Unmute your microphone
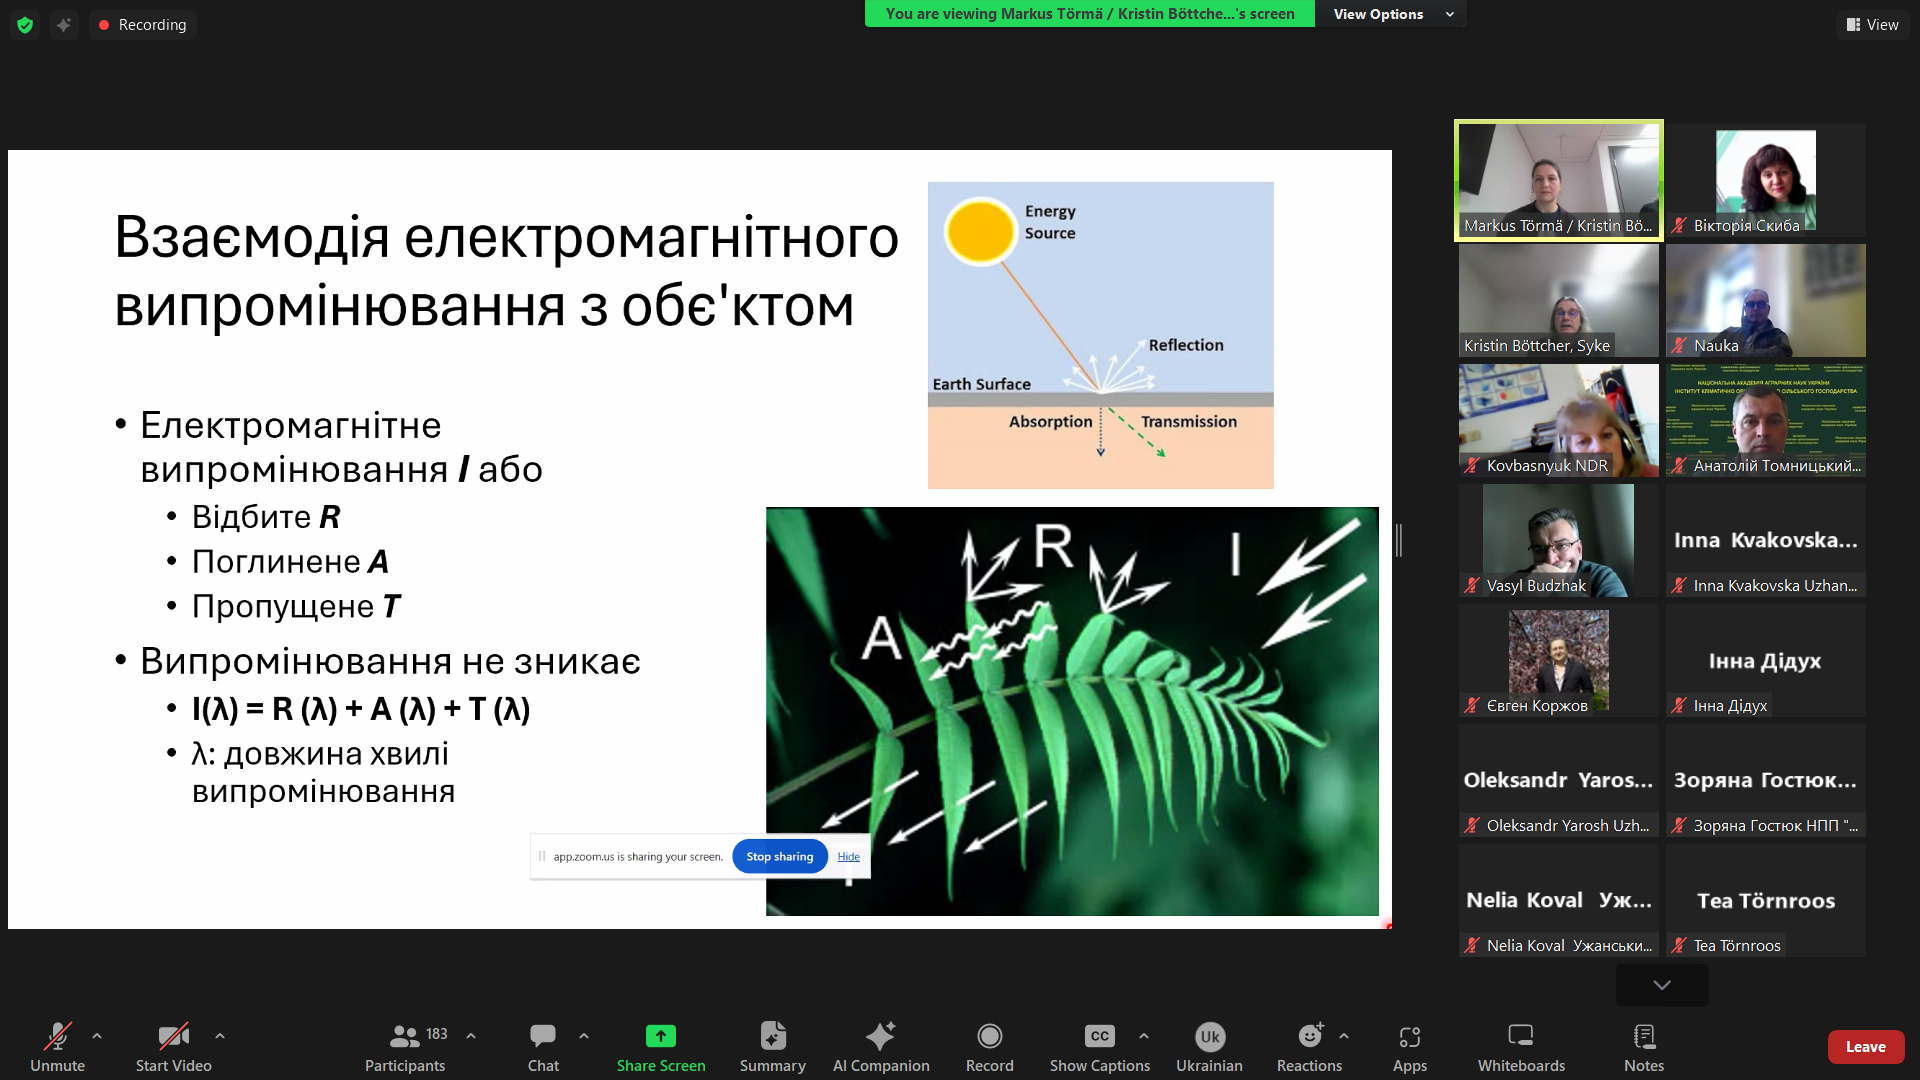The width and height of the screenshot is (1920, 1080). coord(57,1046)
